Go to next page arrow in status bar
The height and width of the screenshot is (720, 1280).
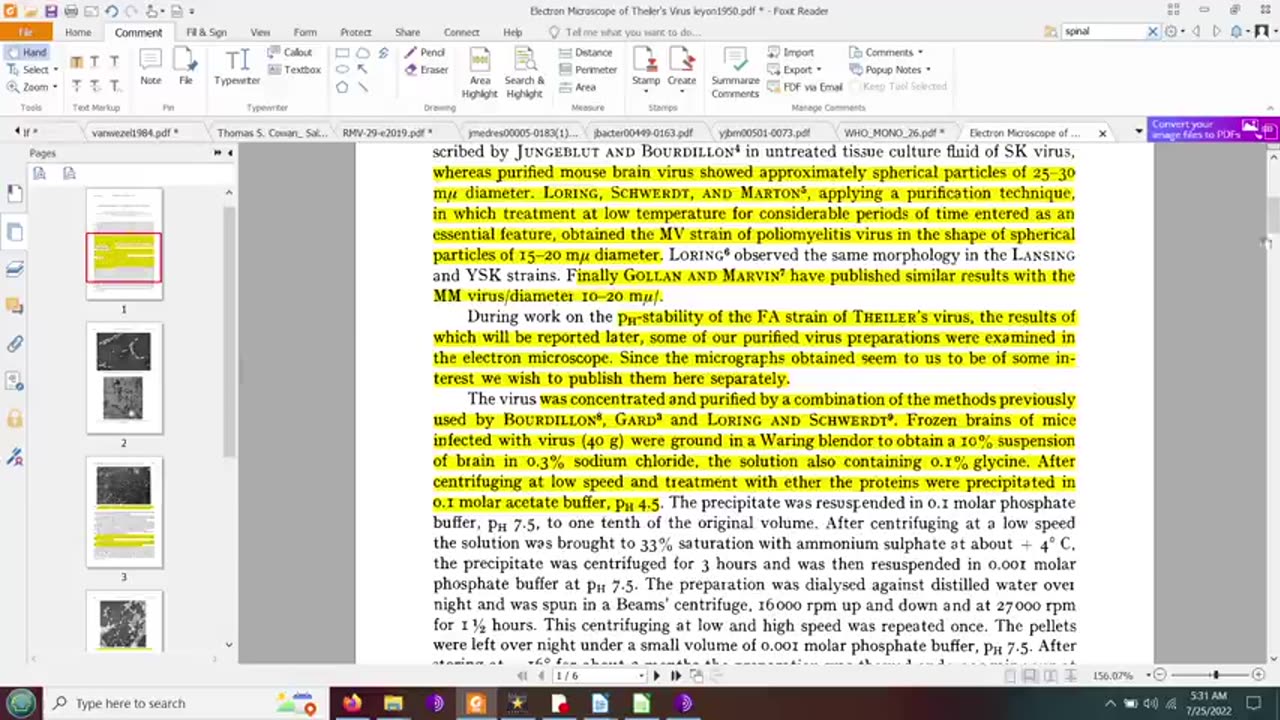tap(656, 676)
